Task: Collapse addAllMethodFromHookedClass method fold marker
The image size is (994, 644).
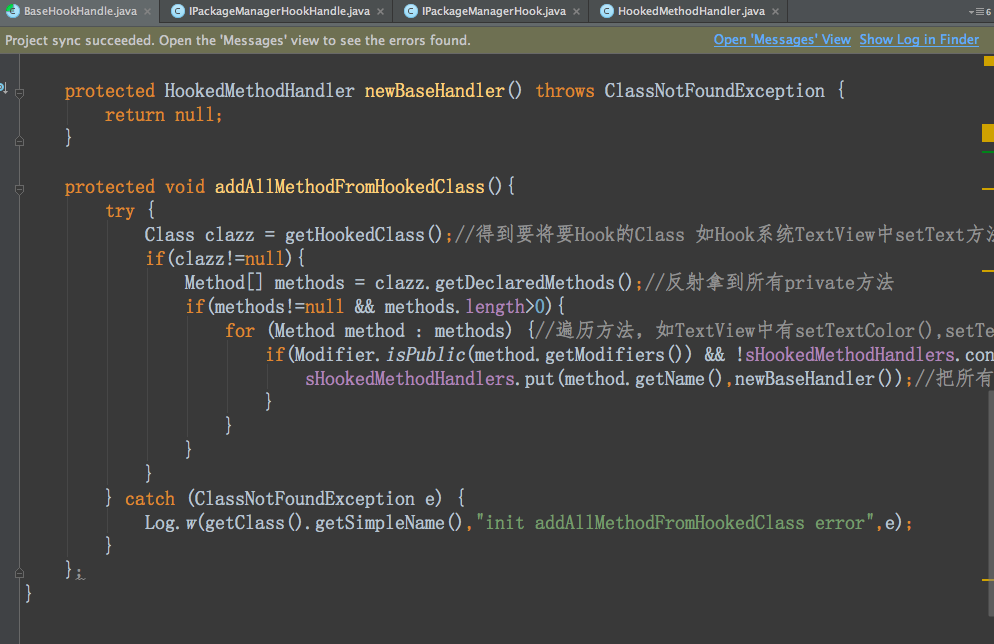Action: point(20,189)
